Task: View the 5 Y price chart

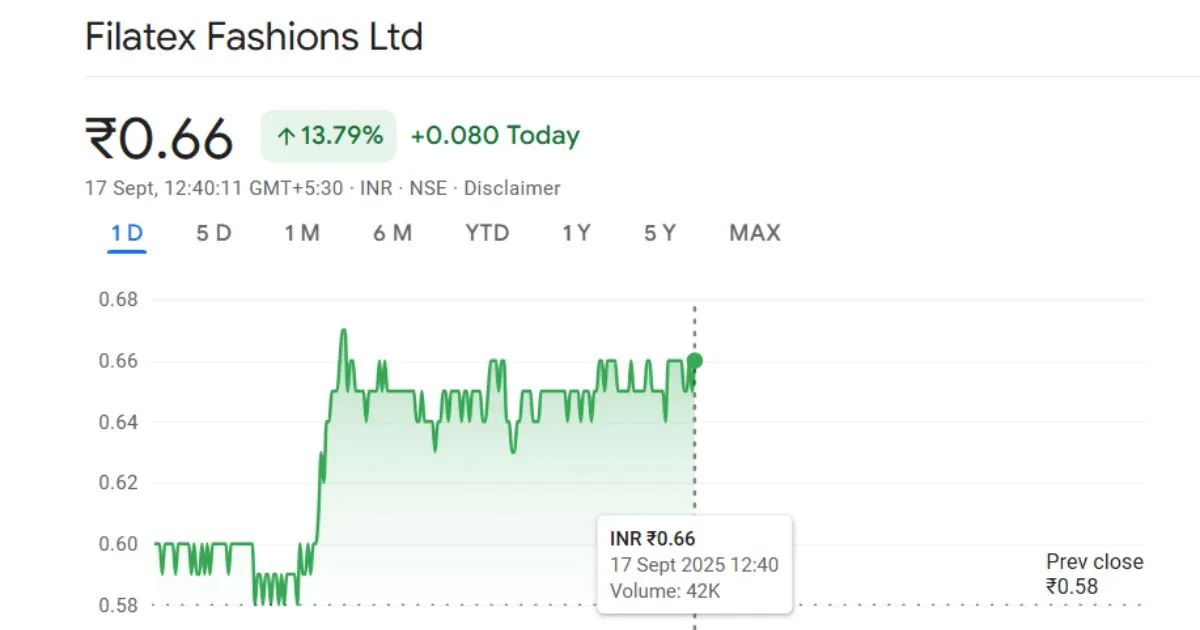Action: click(x=660, y=234)
